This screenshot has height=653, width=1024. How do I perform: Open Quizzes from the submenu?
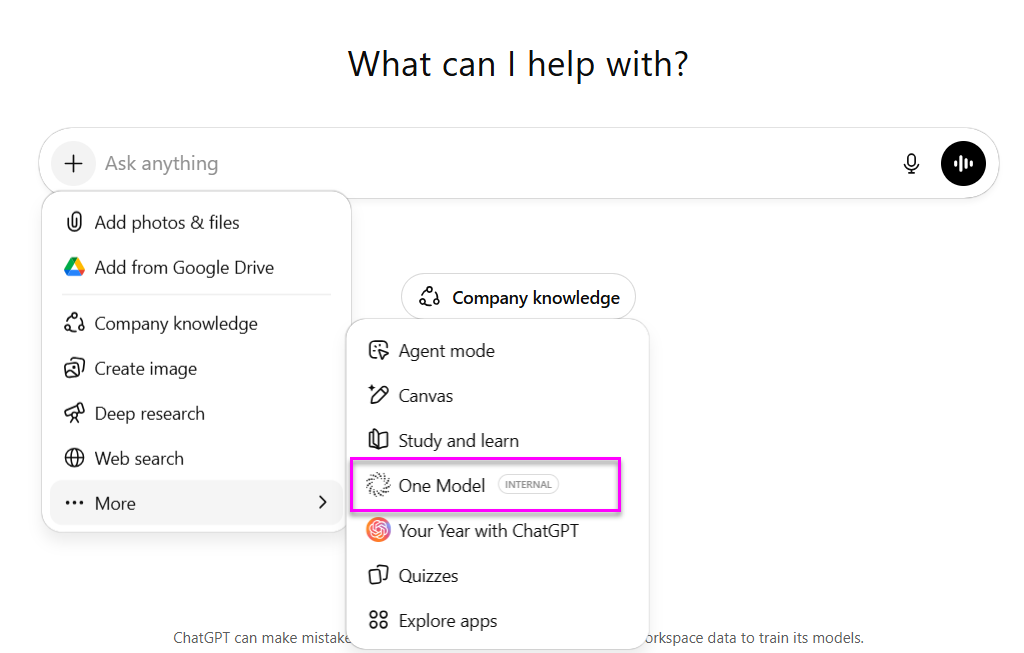[x=428, y=576]
